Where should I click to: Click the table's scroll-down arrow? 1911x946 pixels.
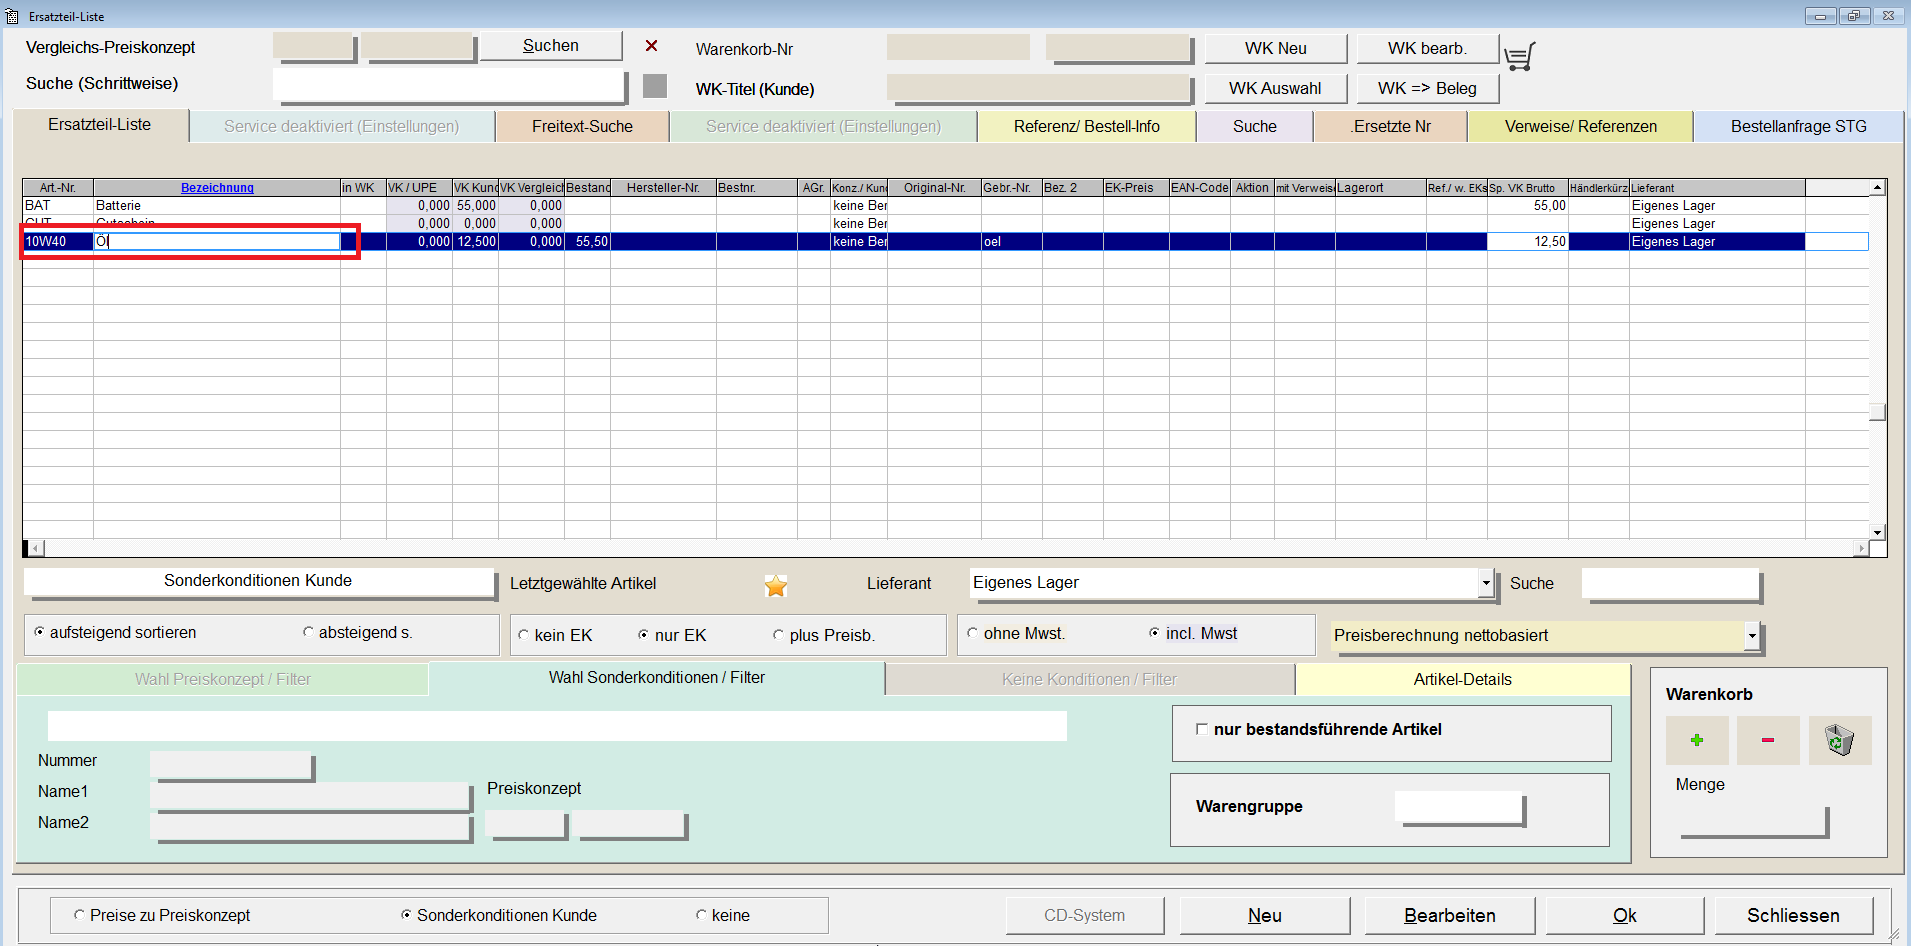[x=1878, y=533]
